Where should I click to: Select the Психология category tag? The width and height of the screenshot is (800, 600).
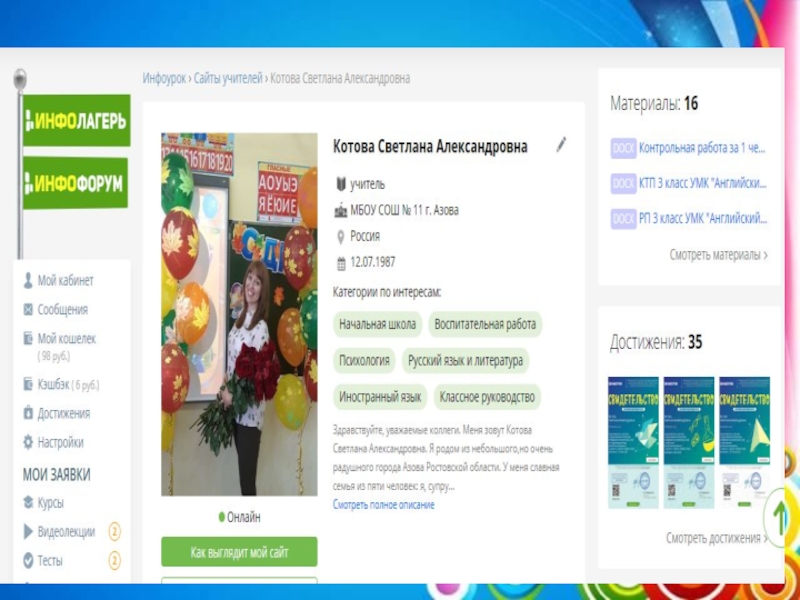tap(364, 361)
